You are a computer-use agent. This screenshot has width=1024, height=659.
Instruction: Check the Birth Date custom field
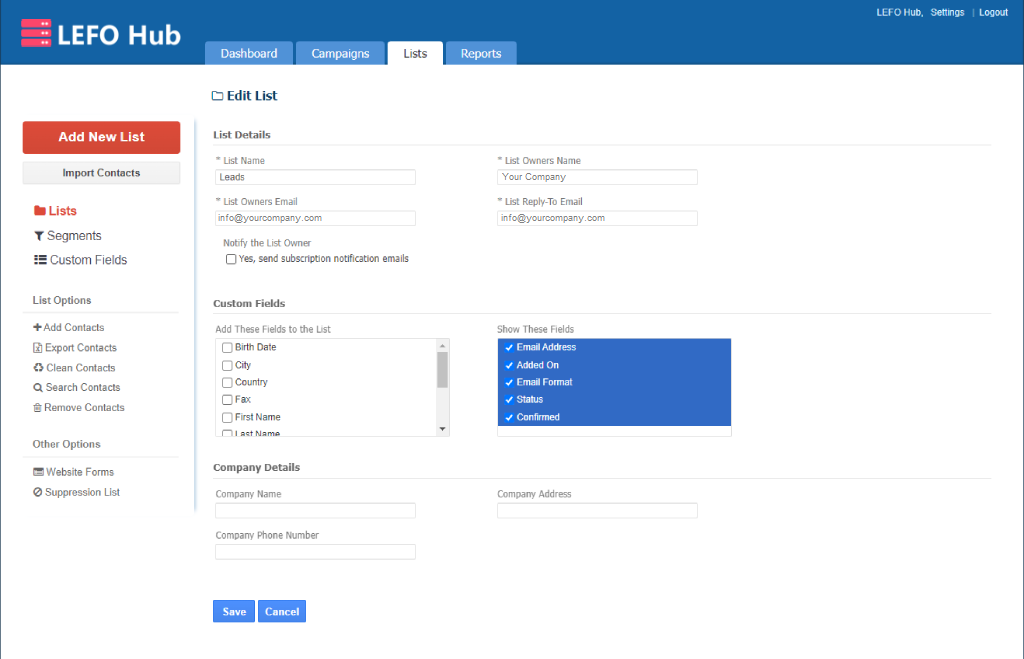(x=227, y=348)
